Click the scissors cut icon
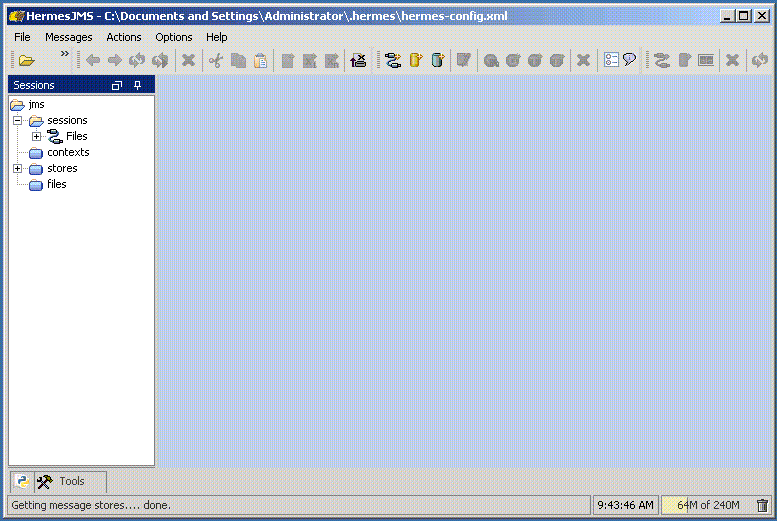777x521 pixels. click(215, 61)
